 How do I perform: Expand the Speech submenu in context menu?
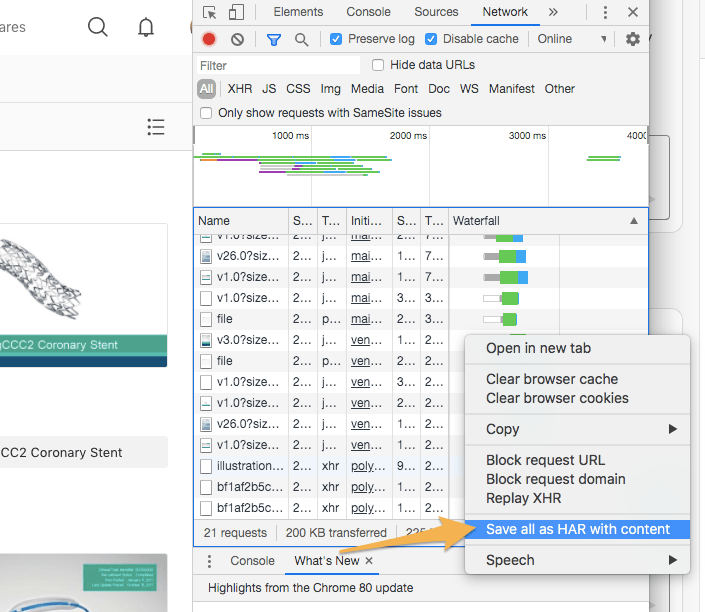577,560
